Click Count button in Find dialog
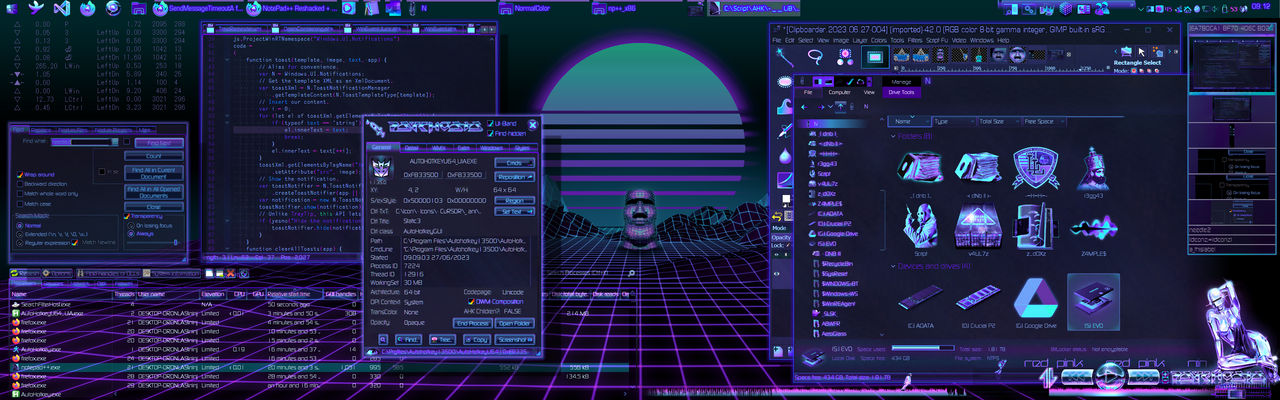This screenshot has height=400, width=1280. click(154, 156)
